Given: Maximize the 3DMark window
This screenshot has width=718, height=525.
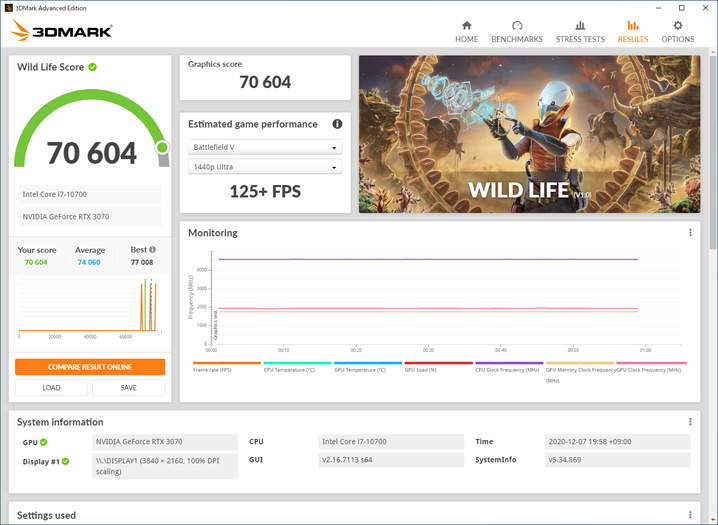Looking at the screenshot, I should (x=682, y=8).
